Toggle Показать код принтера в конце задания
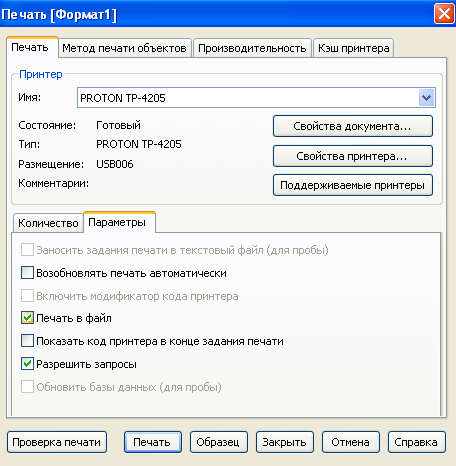Screen dimensions: 456x466 (27, 341)
